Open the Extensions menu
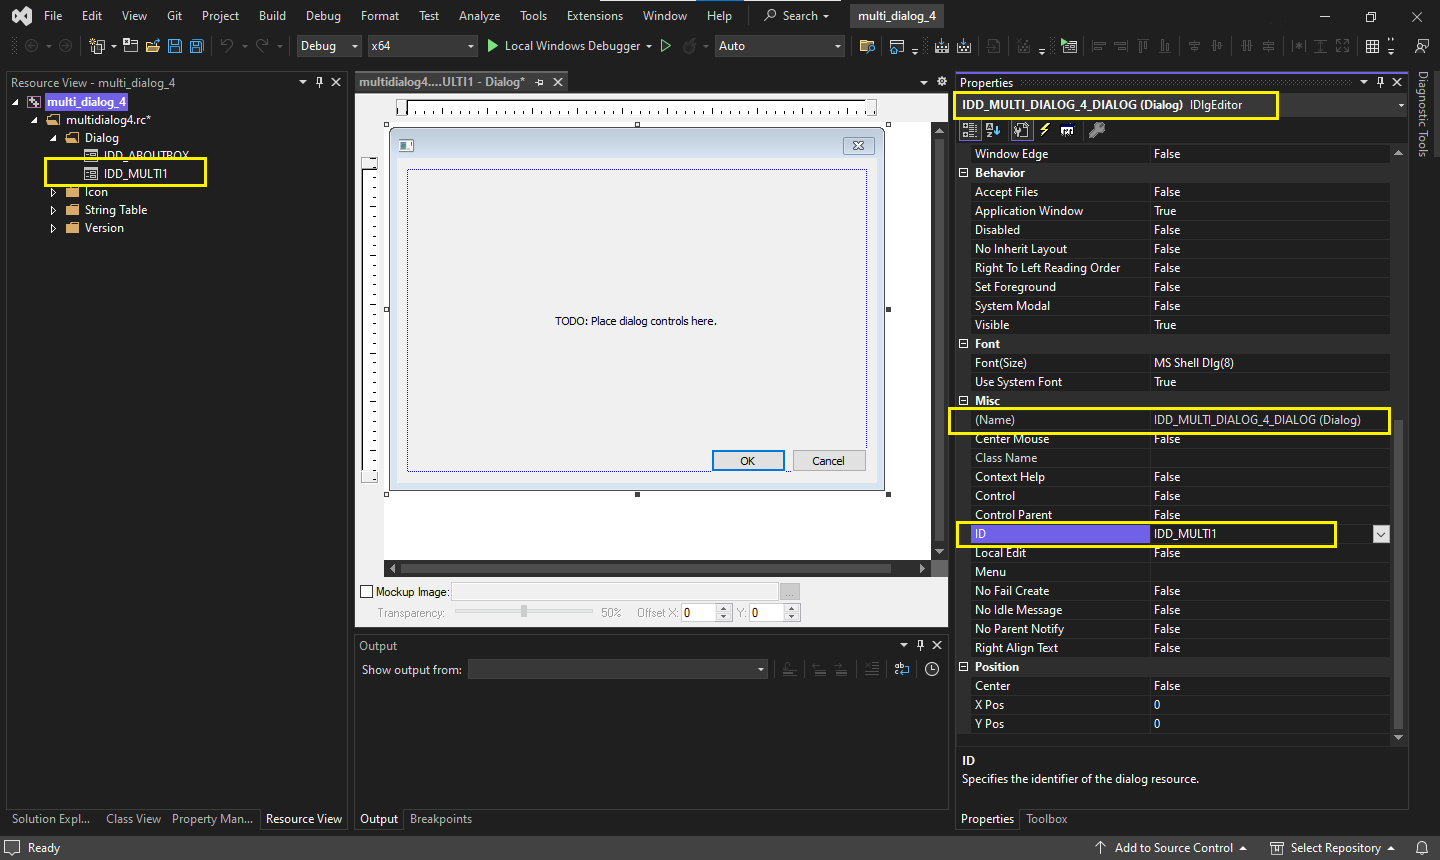The image size is (1440, 860). click(x=594, y=16)
